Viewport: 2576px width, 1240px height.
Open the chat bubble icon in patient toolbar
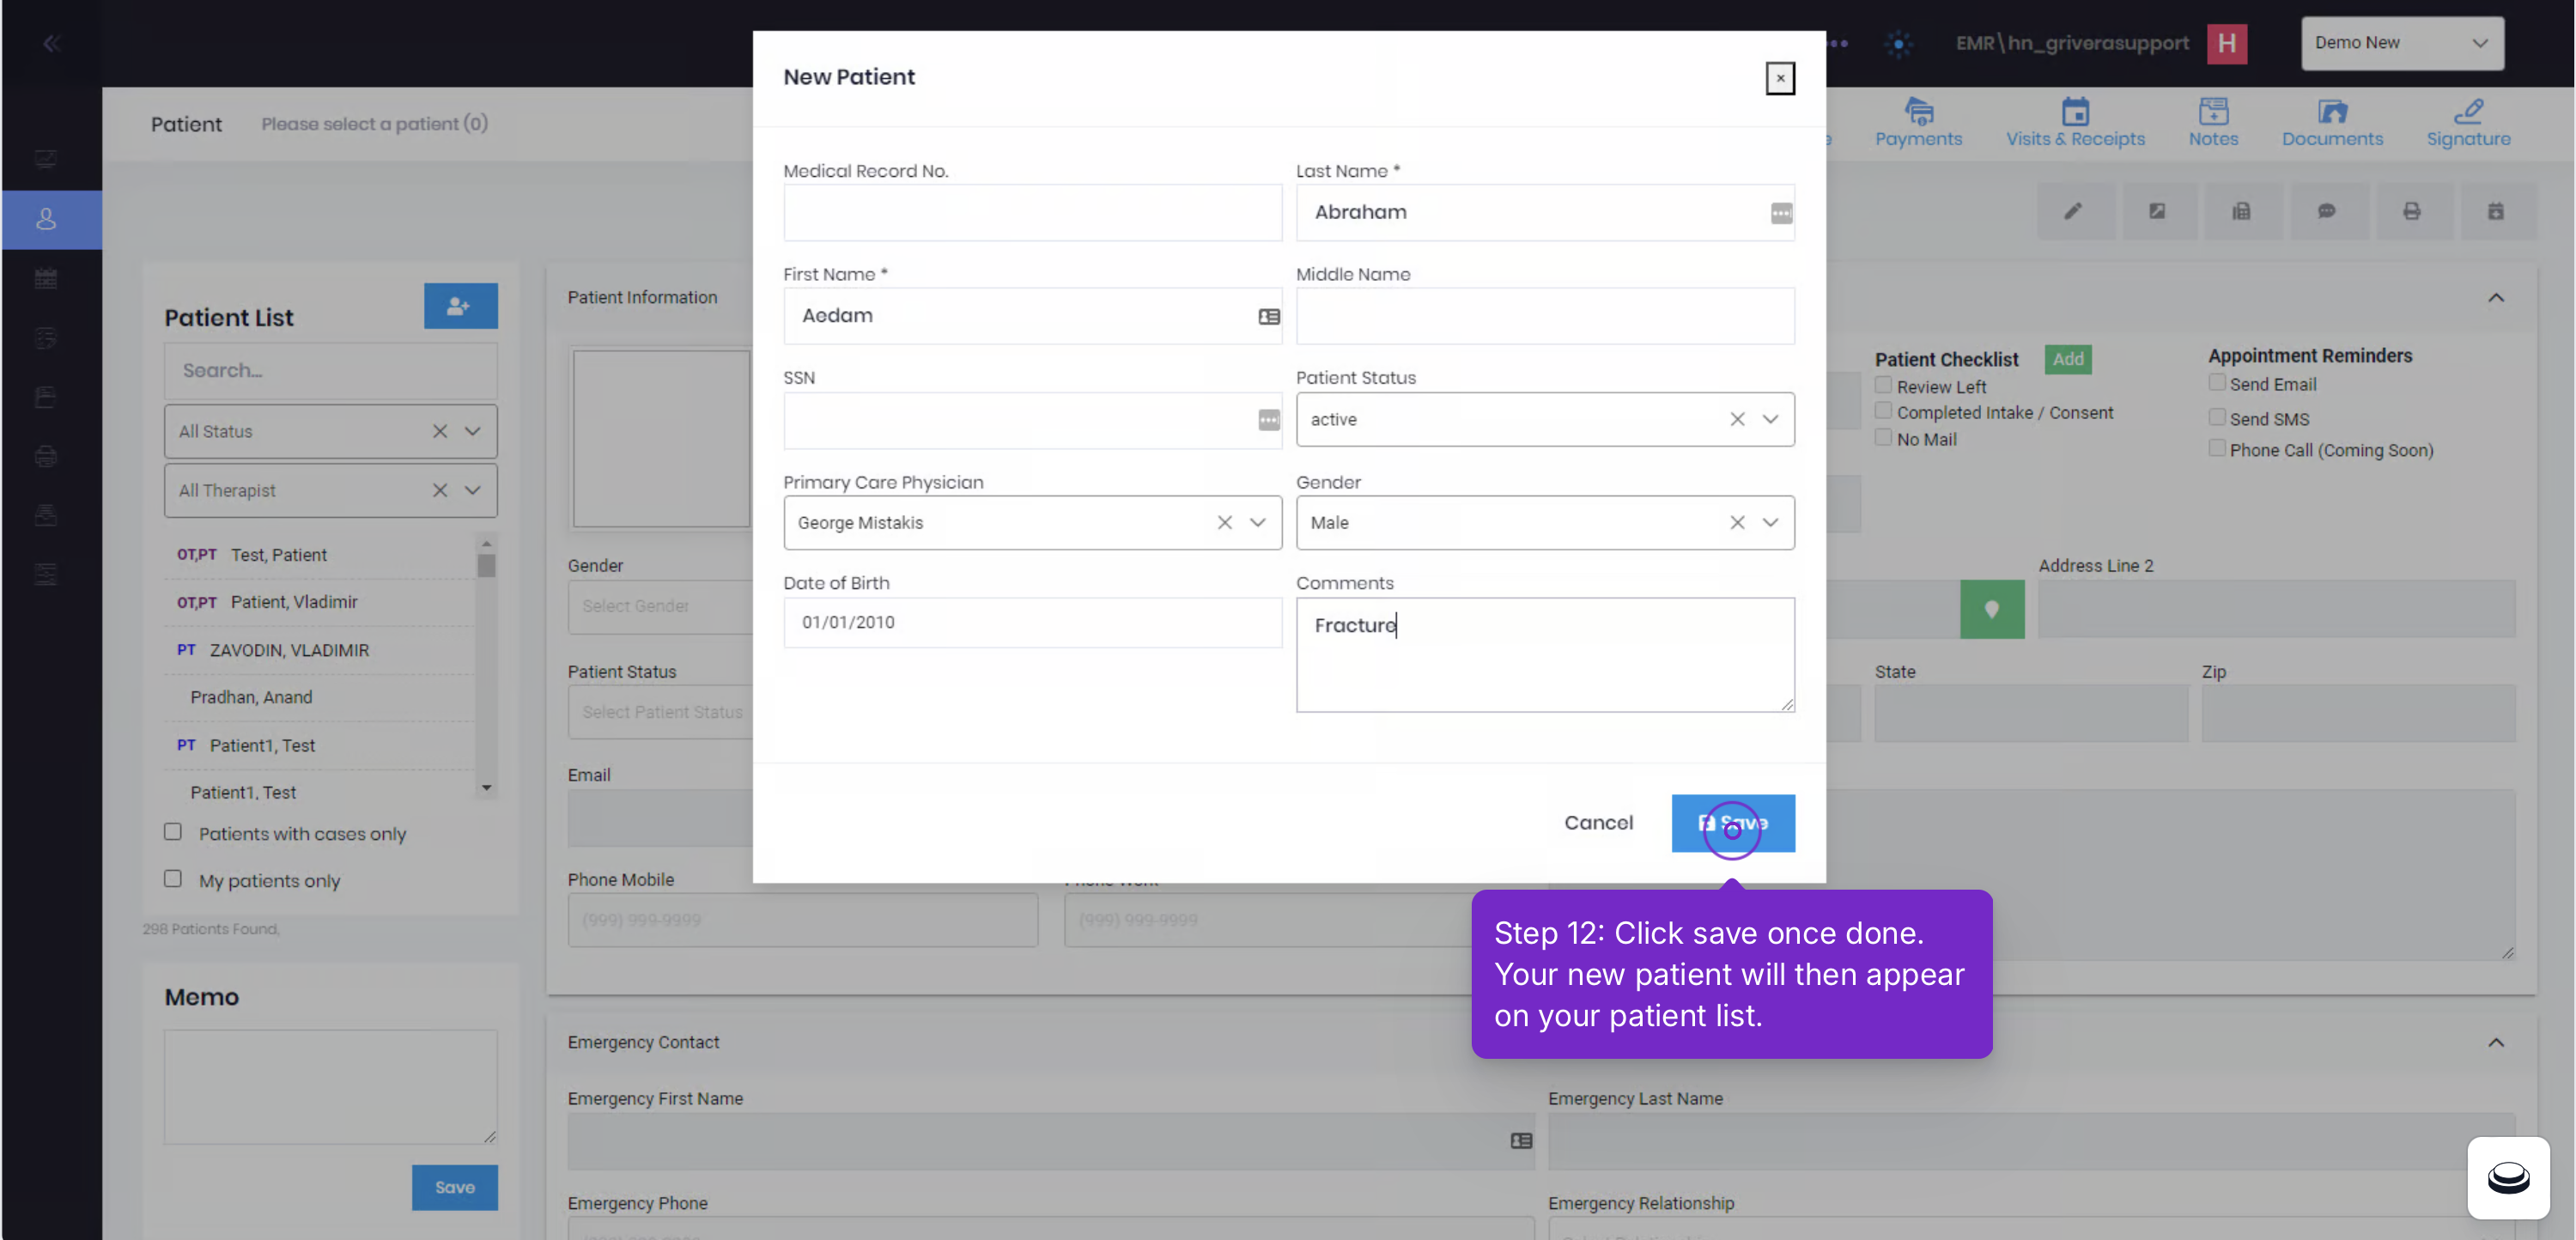[2328, 211]
